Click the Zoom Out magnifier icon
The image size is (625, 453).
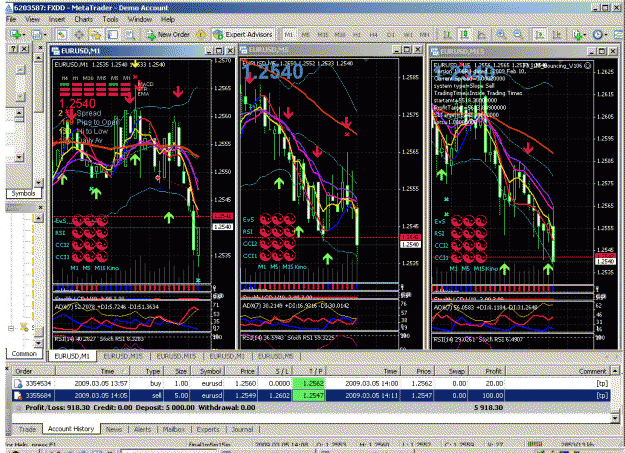[x=518, y=35]
